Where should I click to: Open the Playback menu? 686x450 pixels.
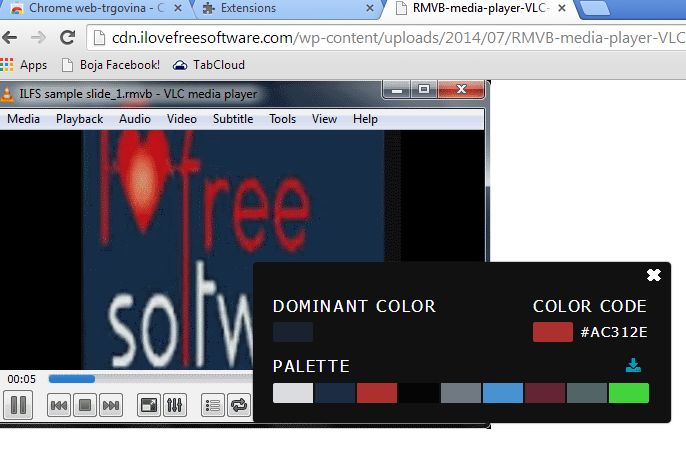coord(79,119)
